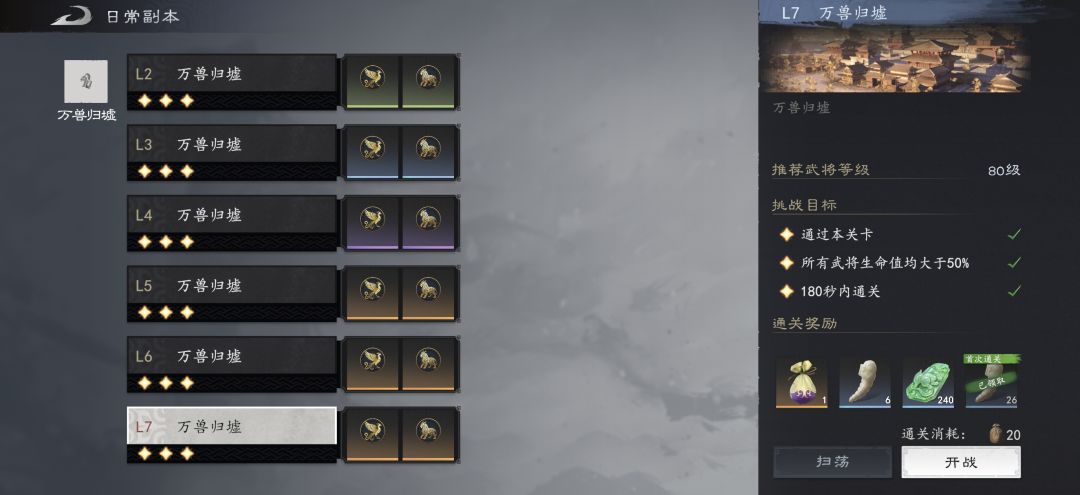Screen dimensions: 1080x495
Task: Tap the gourd stamina cost icon
Action: tap(995, 434)
